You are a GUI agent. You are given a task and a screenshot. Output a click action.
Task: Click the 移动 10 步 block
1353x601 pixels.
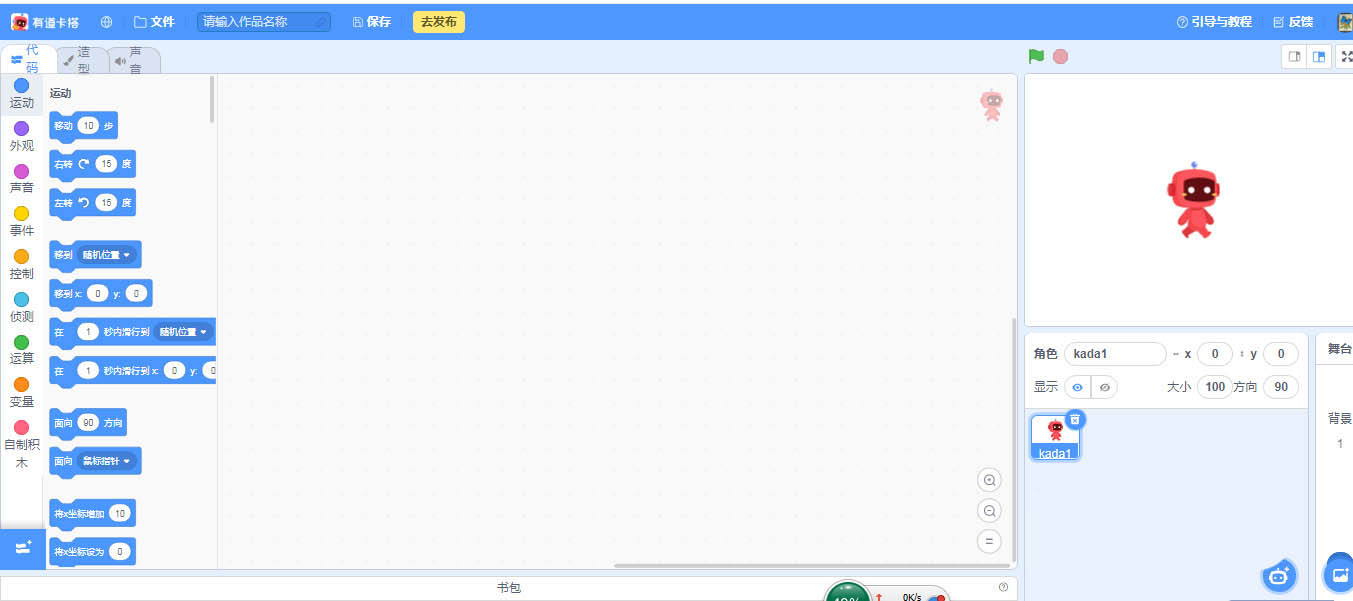(83, 126)
